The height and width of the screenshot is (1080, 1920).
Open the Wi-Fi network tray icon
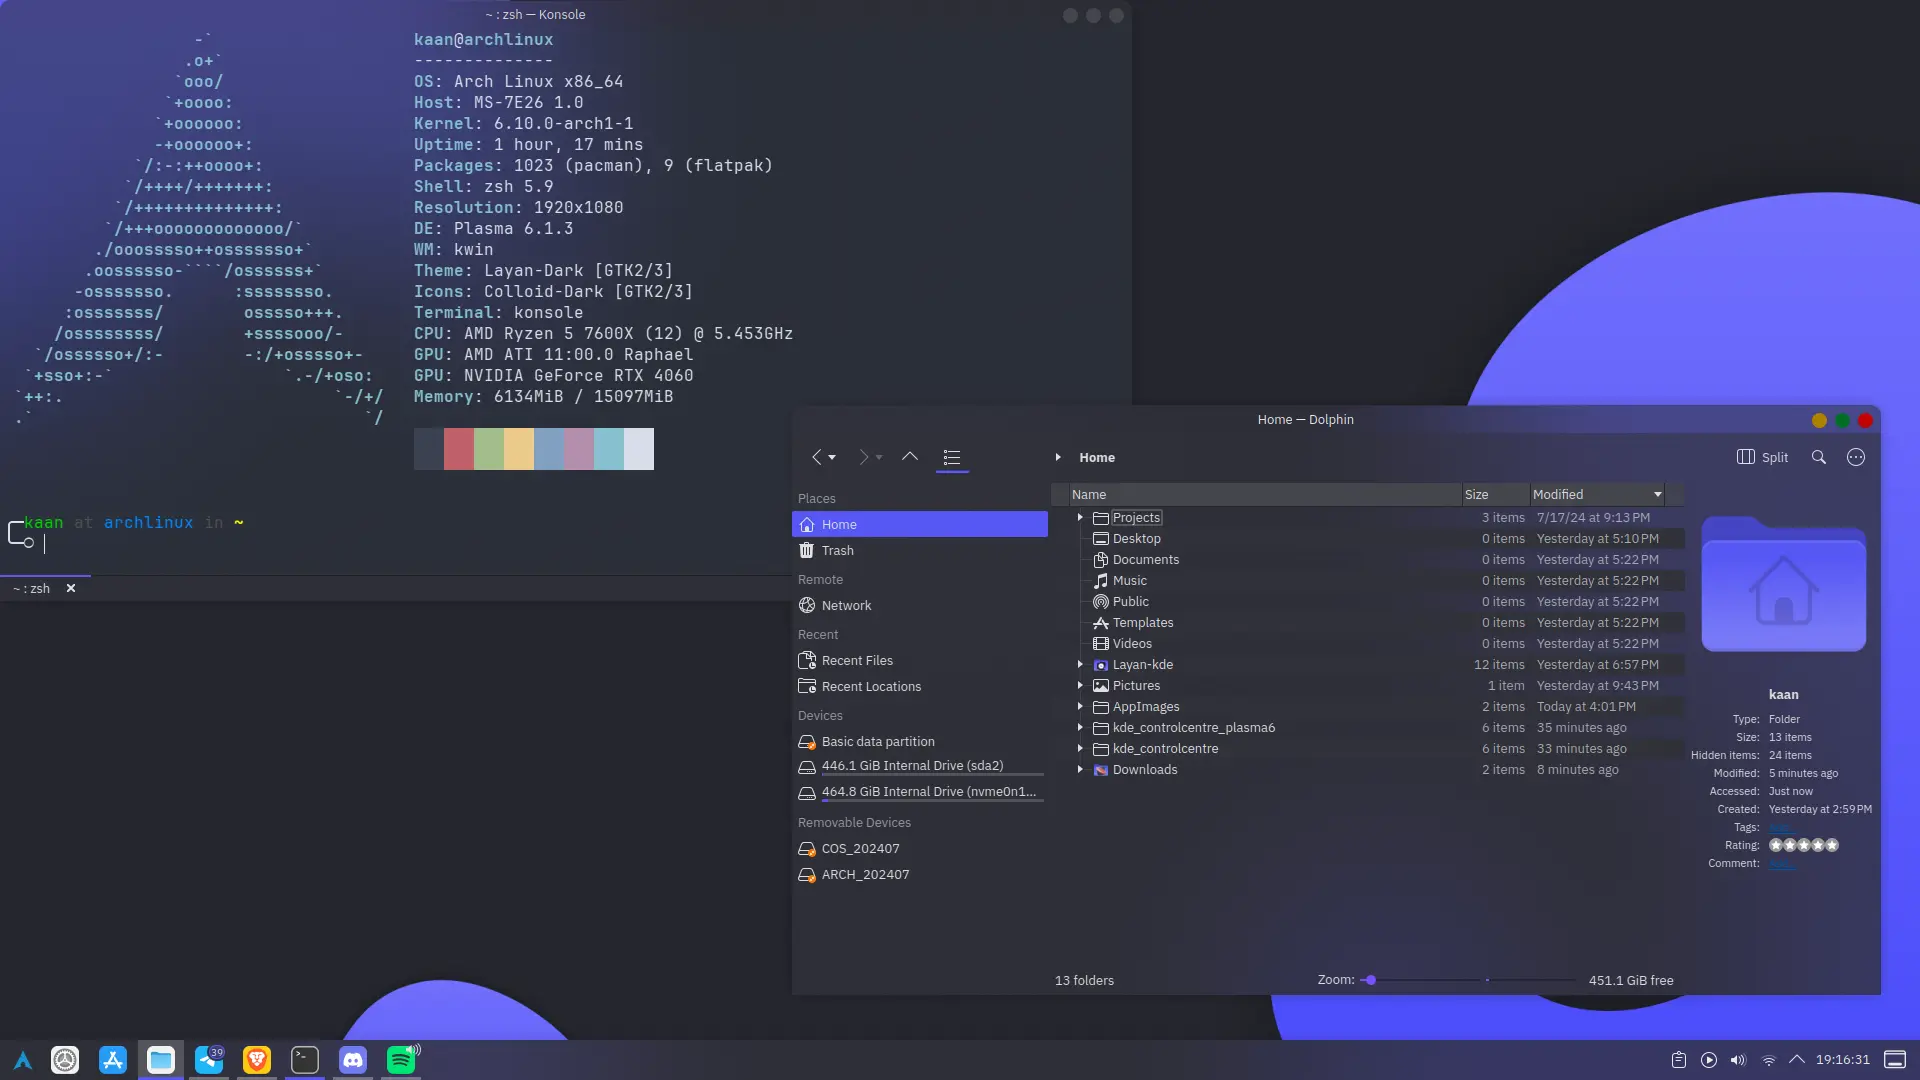point(1768,1060)
